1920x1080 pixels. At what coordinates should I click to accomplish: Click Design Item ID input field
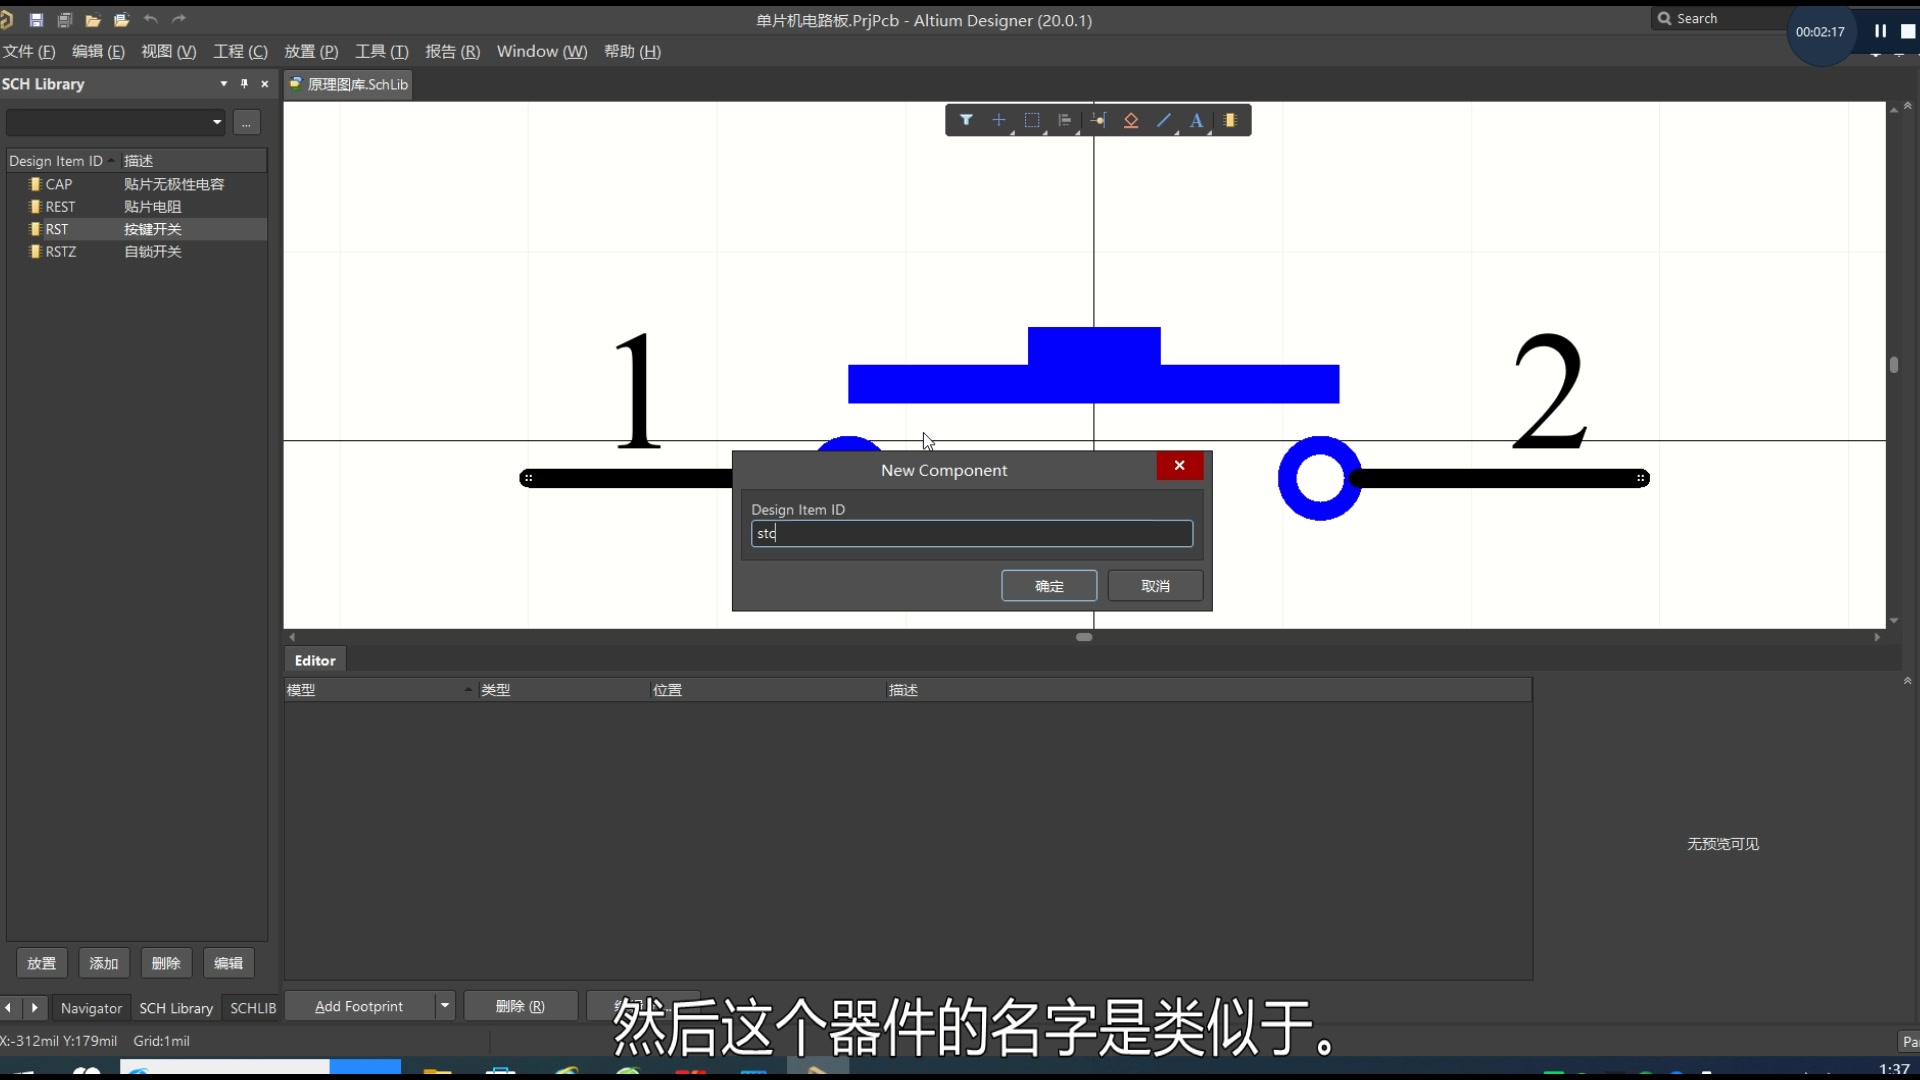pyautogui.click(x=972, y=533)
